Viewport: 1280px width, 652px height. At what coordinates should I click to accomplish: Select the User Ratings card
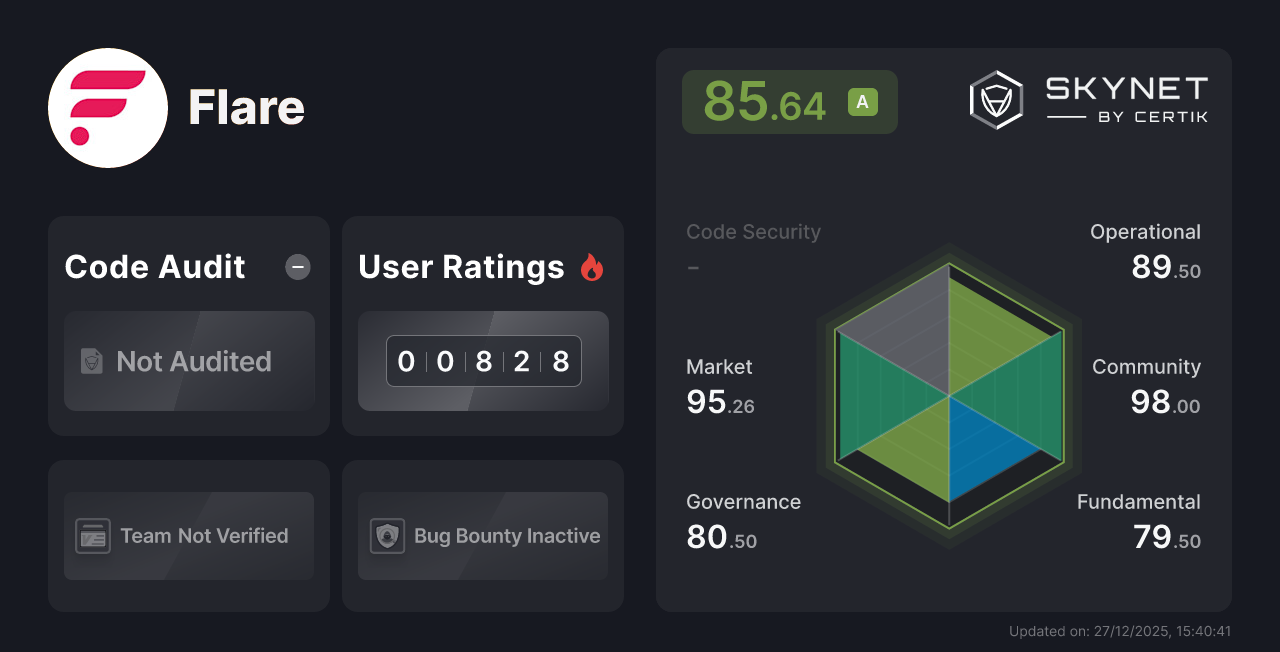[x=483, y=325]
